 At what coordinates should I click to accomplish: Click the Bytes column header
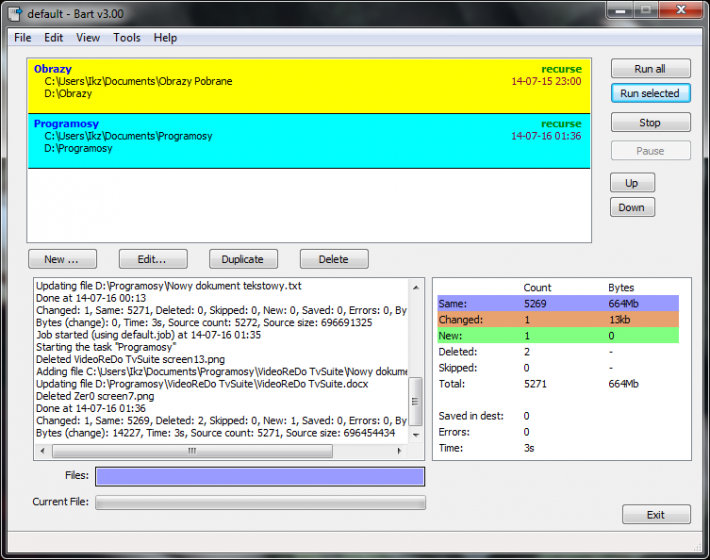[x=621, y=287]
